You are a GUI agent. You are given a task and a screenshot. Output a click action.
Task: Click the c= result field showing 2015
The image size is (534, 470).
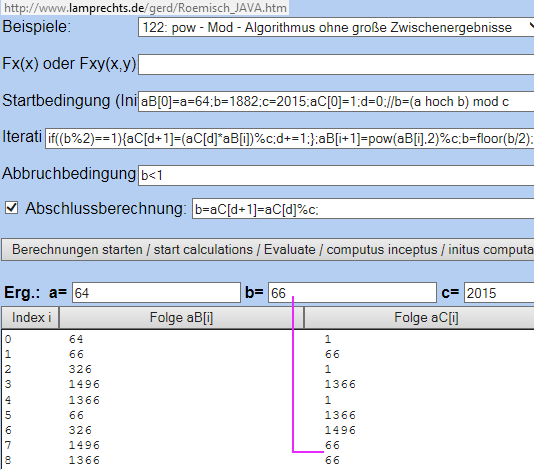pos(499,293)
